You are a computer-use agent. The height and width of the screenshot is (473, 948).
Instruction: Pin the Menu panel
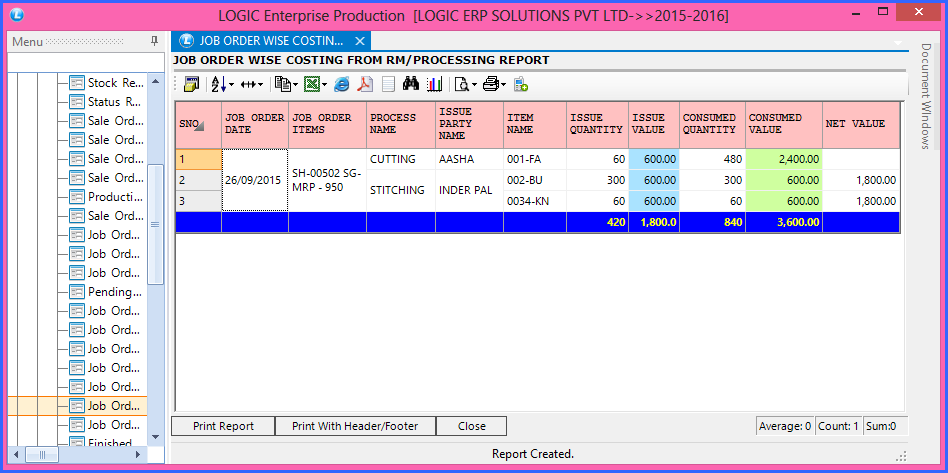(x=154, y=41)
